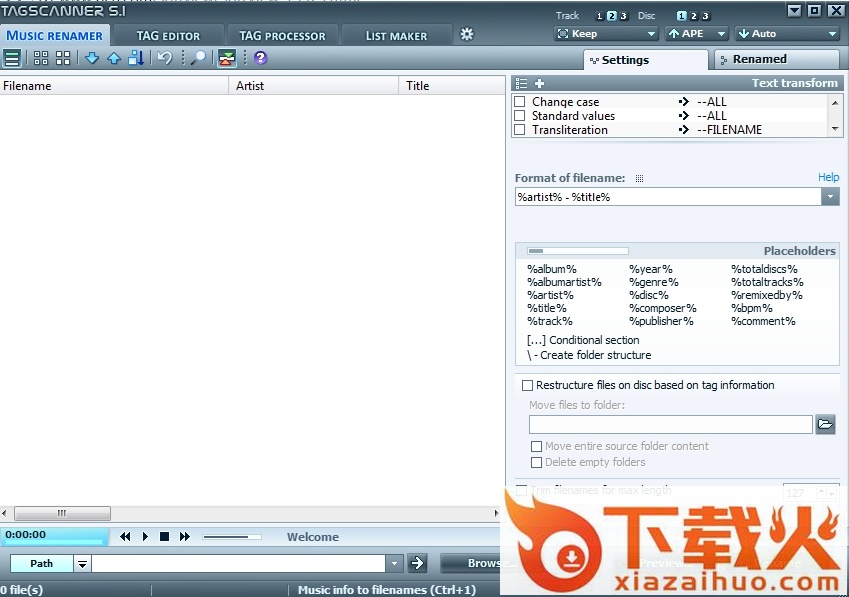This screenshot has width=849, height=597.
Task: Open the Renamed tab
Action: click(x=777, y=59)
